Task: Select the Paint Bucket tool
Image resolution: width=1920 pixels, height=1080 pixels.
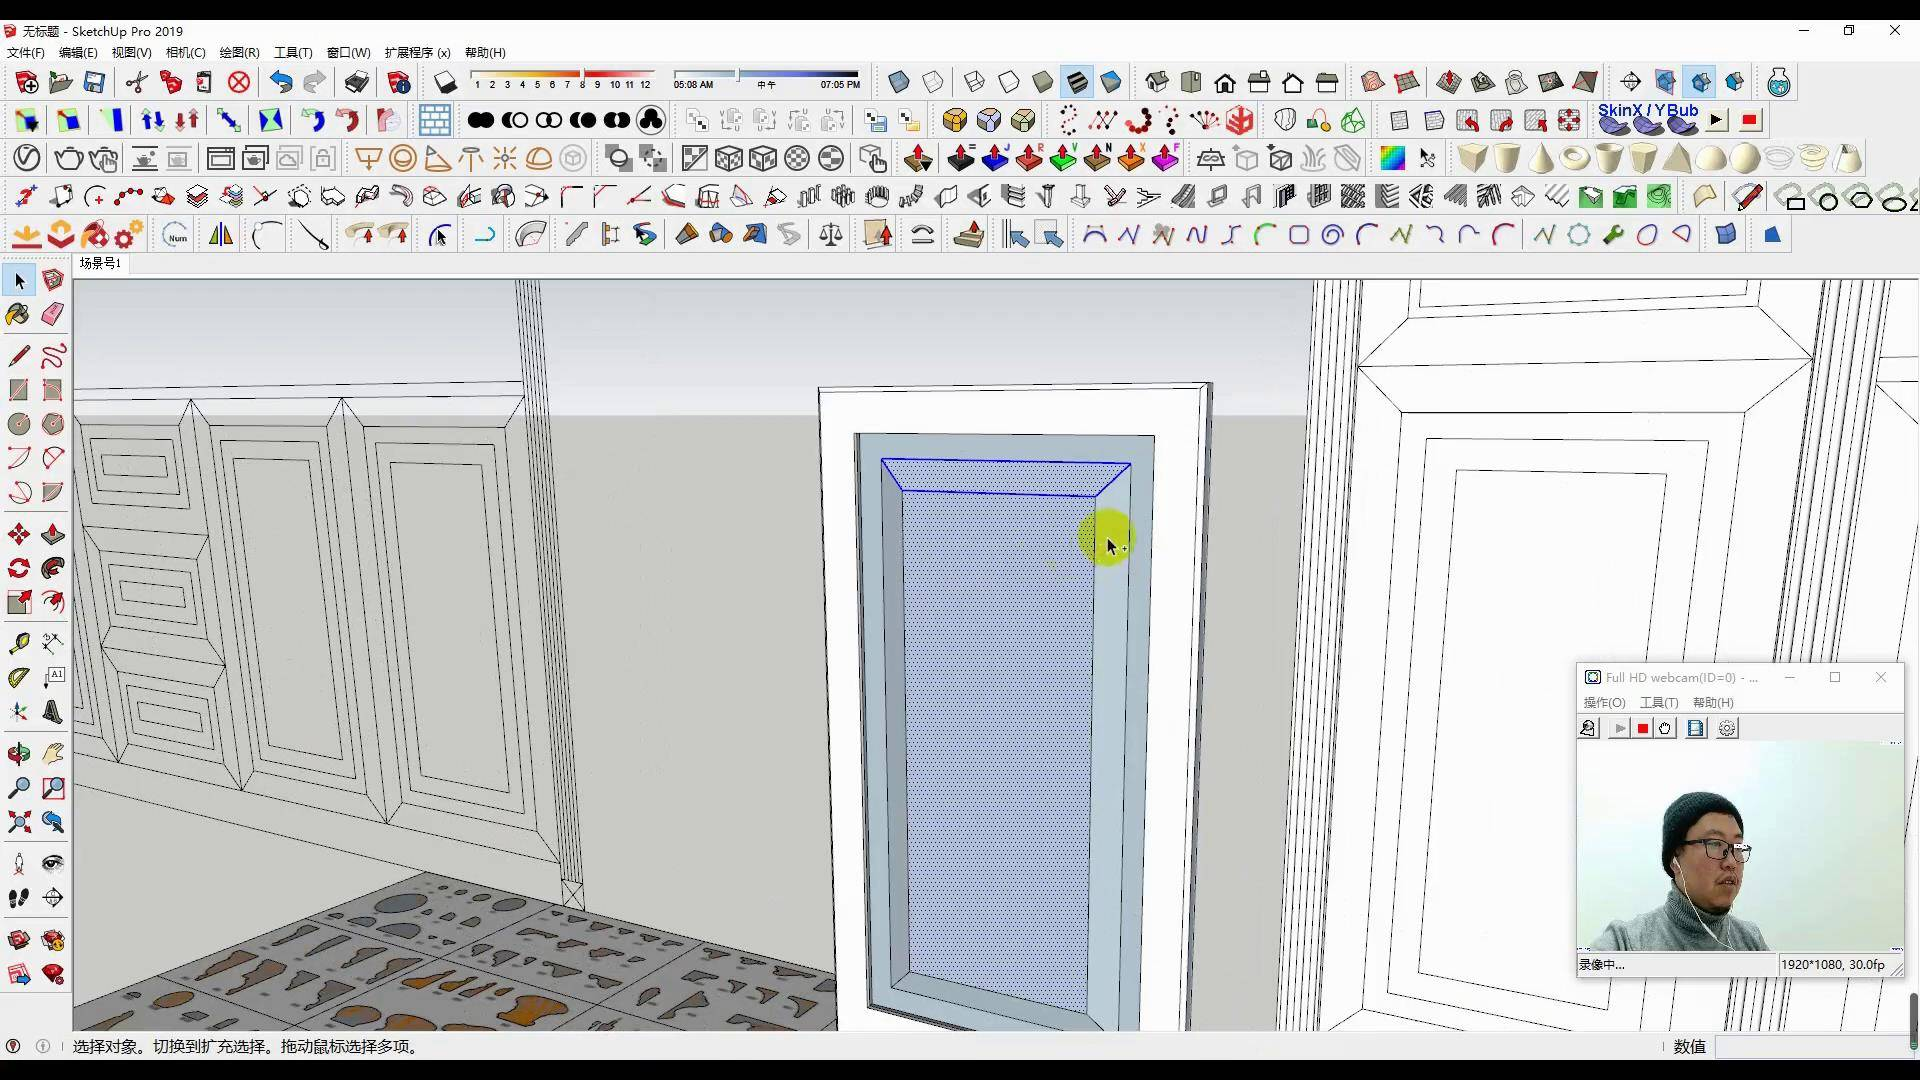Action: [18, 314]
